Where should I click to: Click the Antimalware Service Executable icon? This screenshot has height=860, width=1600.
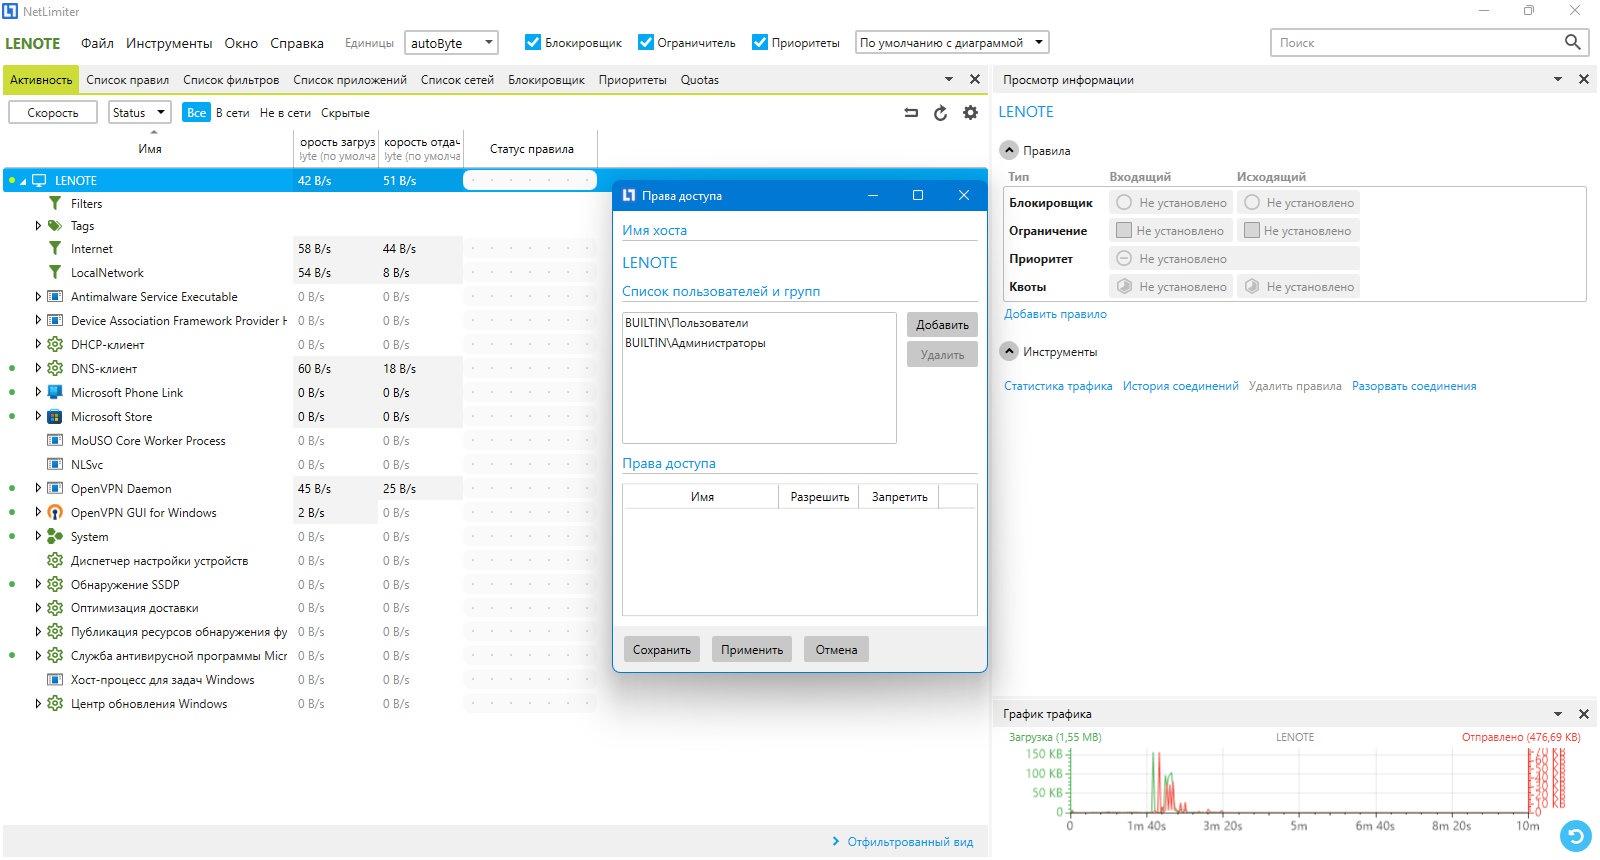55,296
